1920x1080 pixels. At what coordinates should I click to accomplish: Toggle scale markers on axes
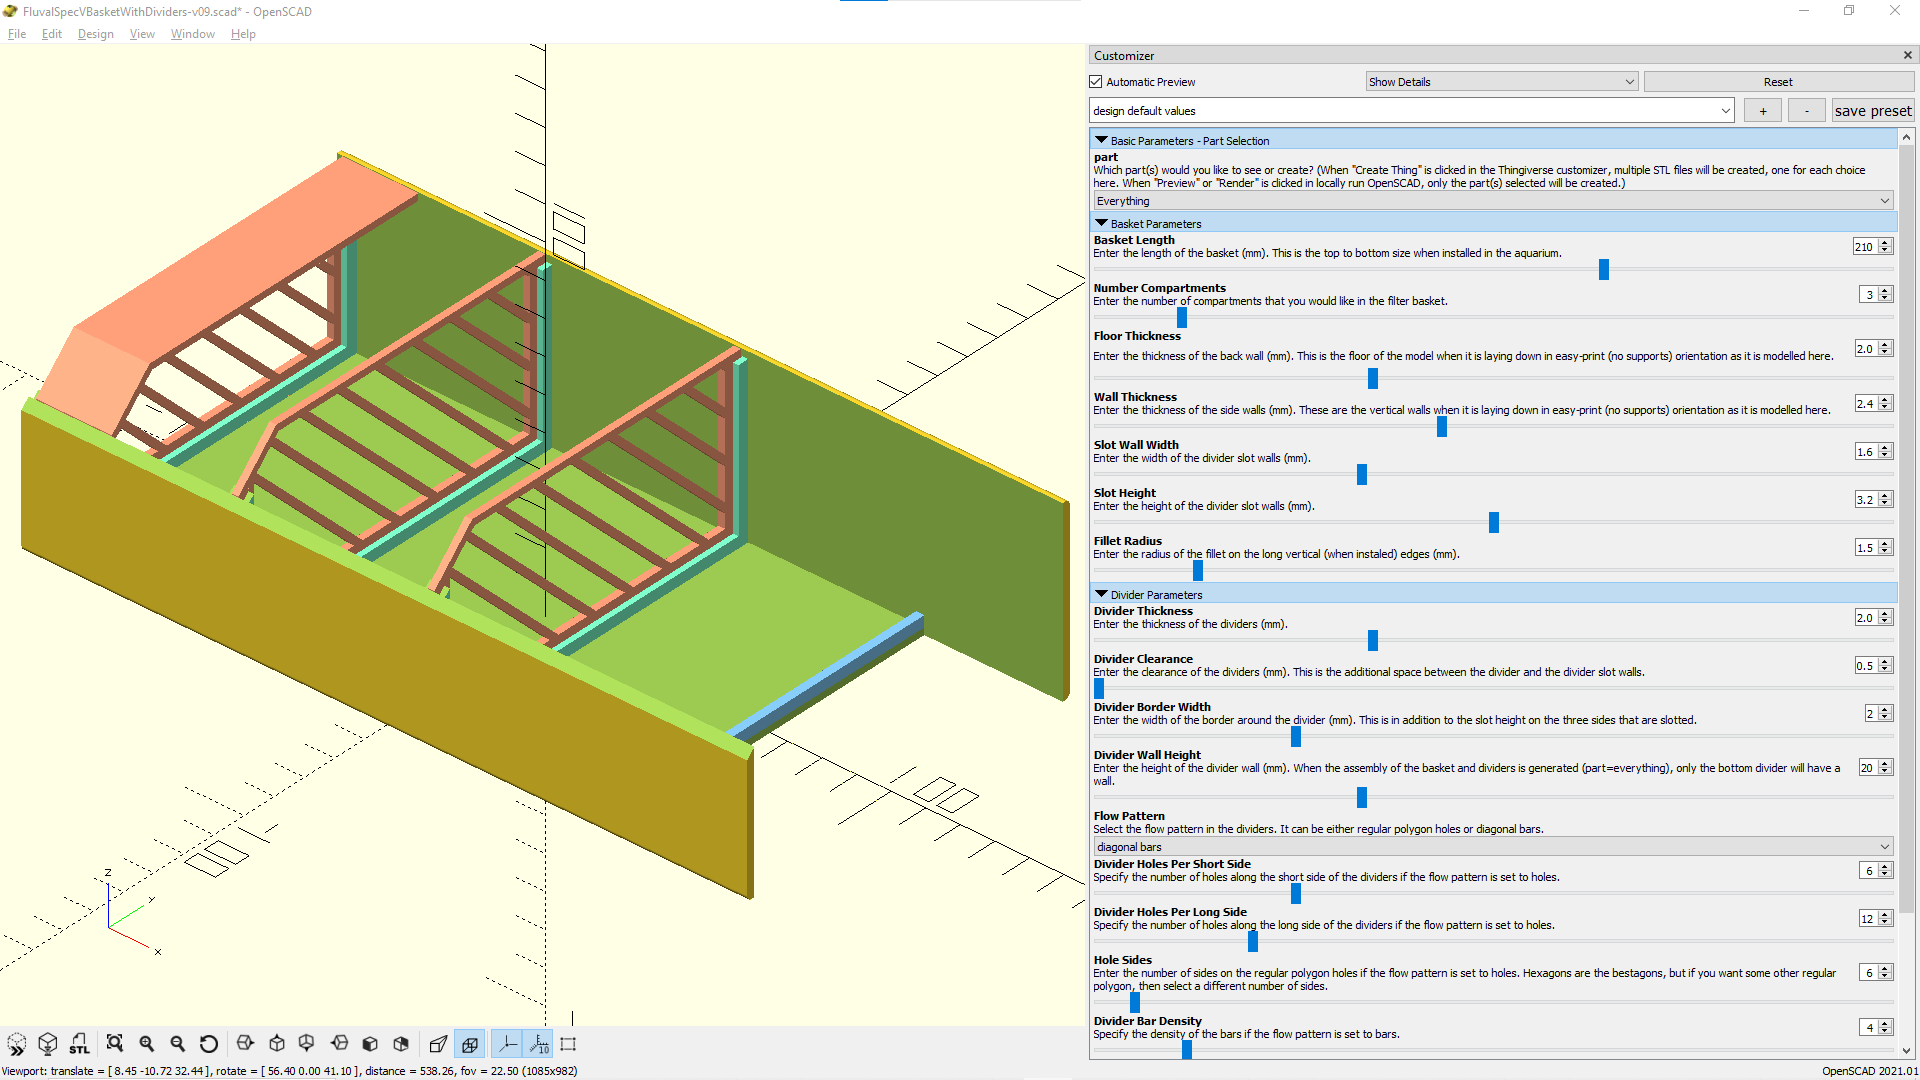click(539, 1044)
